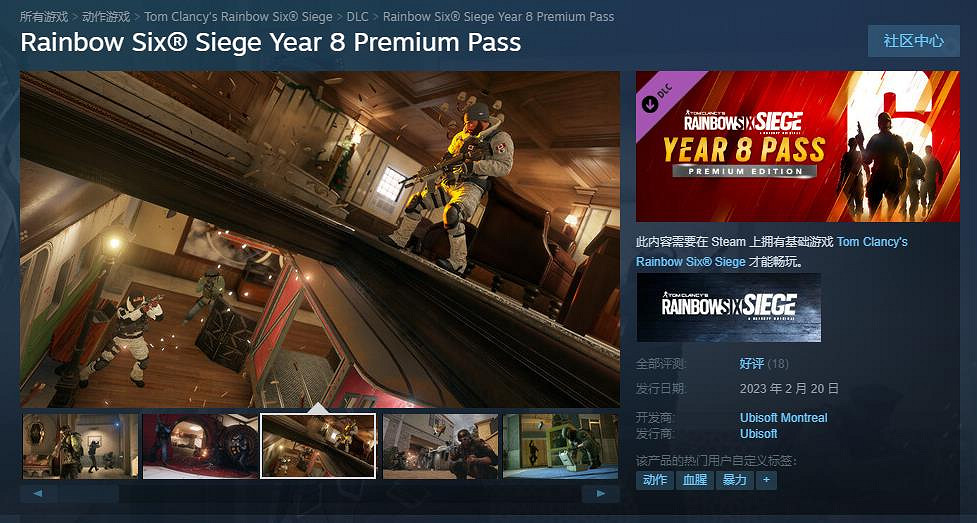Click the screenshot strip scrollbar handle
The height and width of the screenshot is (523, 977).
coord(88,494)
